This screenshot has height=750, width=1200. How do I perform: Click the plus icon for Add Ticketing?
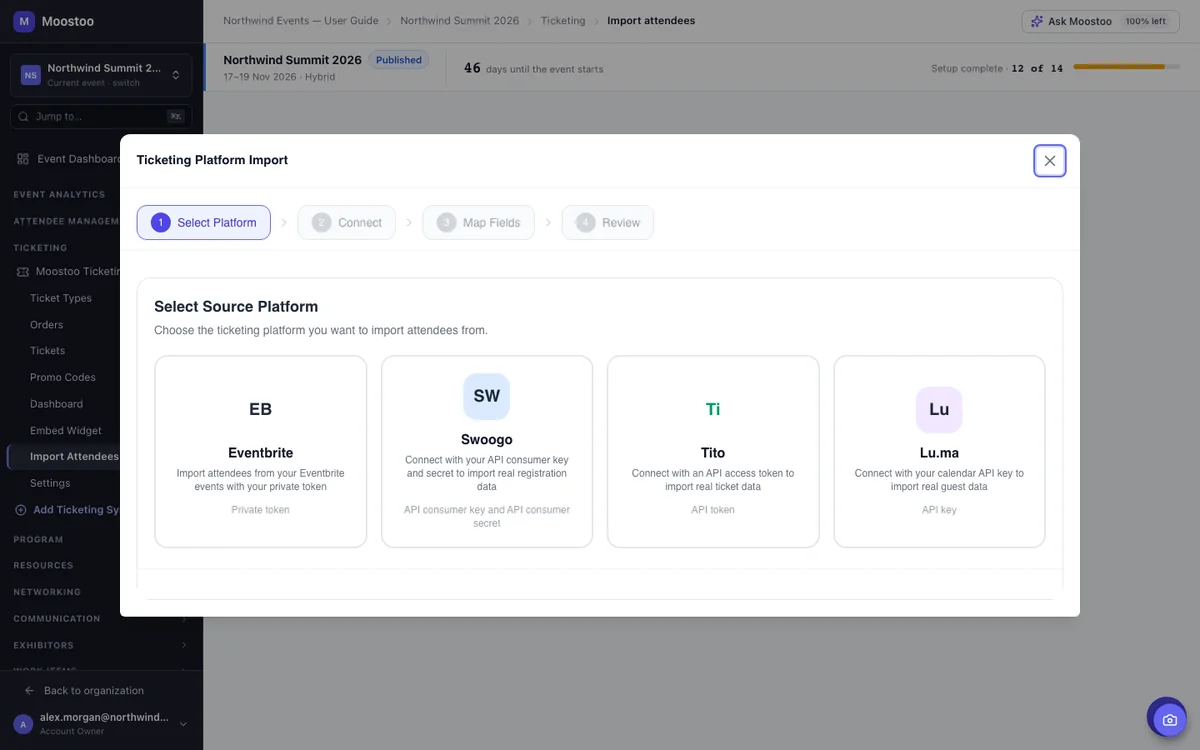coord(22,510)
